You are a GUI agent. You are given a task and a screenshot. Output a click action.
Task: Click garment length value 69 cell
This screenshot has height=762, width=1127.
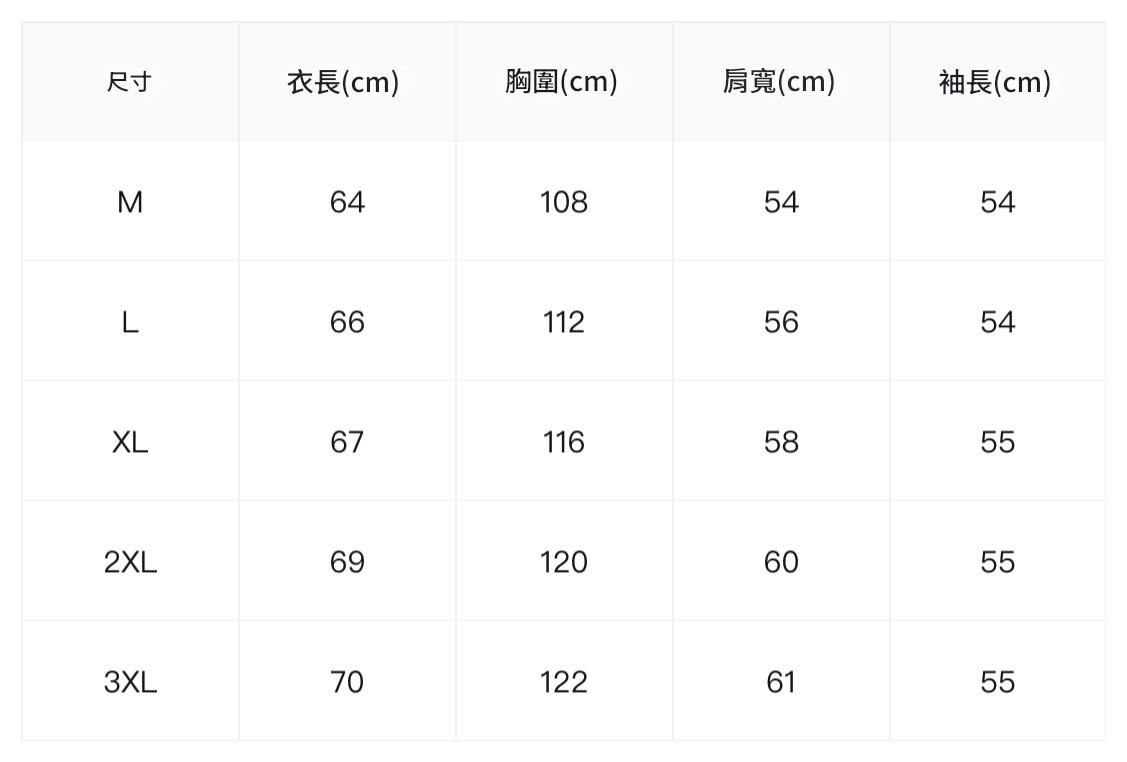tap(347, 562)
